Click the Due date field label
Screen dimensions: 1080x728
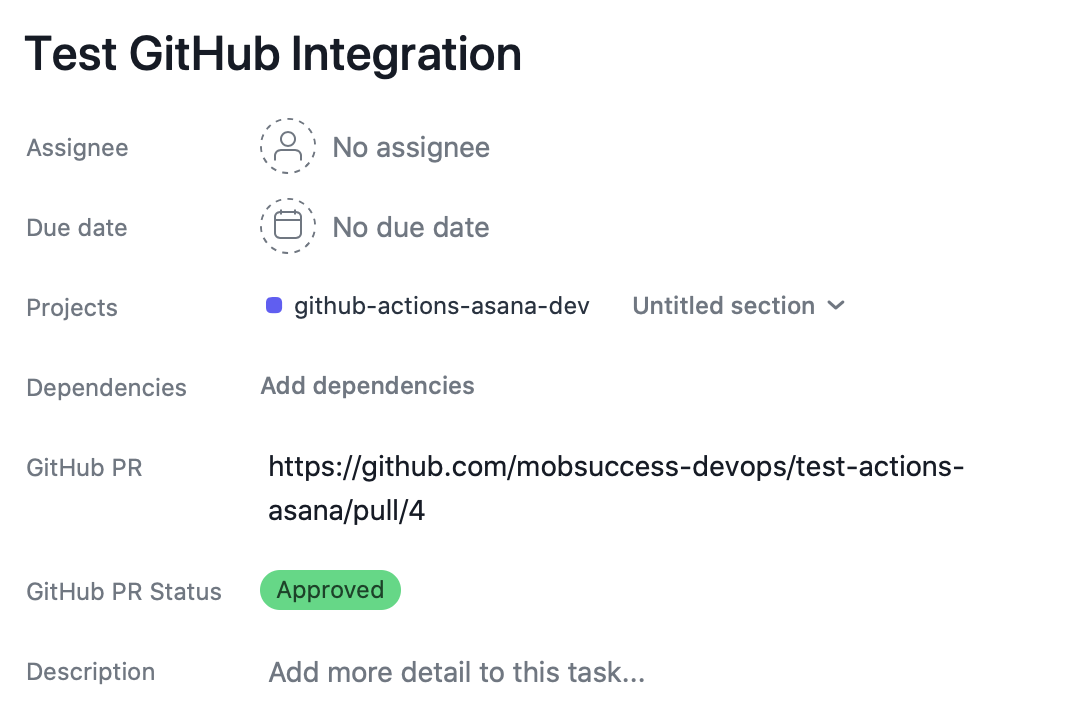pos(76,228)
